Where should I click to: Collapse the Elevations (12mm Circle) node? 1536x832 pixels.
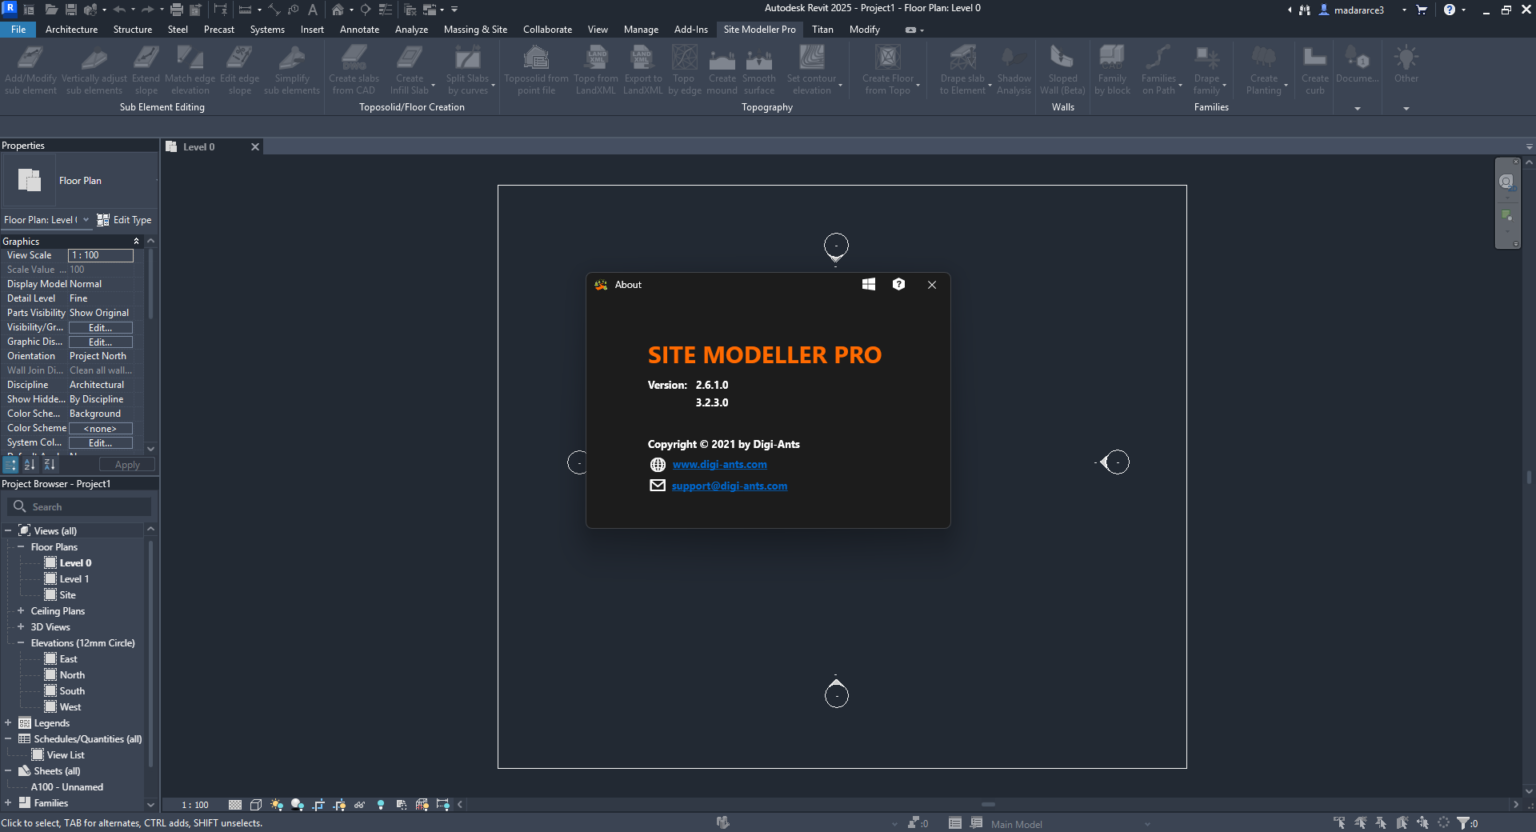click(20, 643)
